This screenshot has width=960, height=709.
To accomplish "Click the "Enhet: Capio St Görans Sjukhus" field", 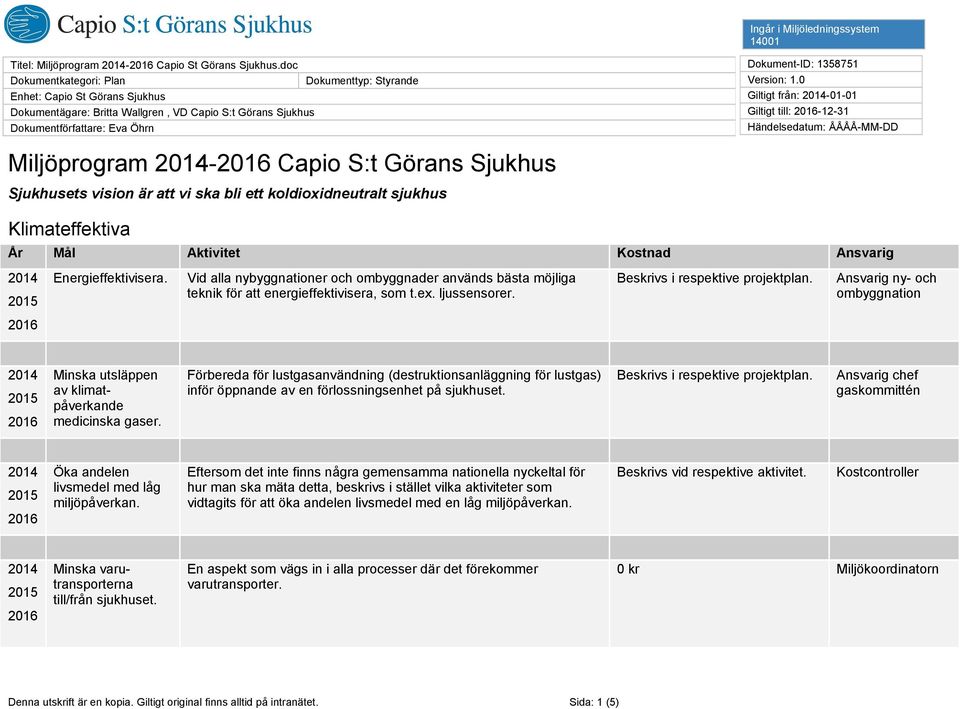I will 369,97.
